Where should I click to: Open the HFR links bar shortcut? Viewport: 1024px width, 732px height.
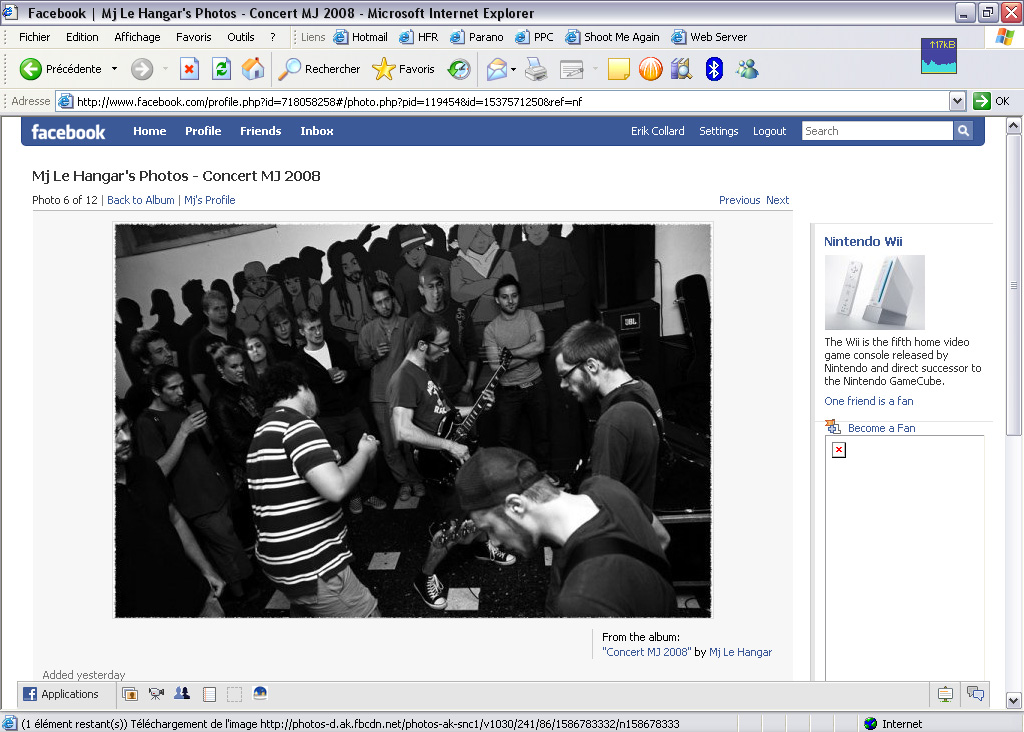(x=419, y=37)
